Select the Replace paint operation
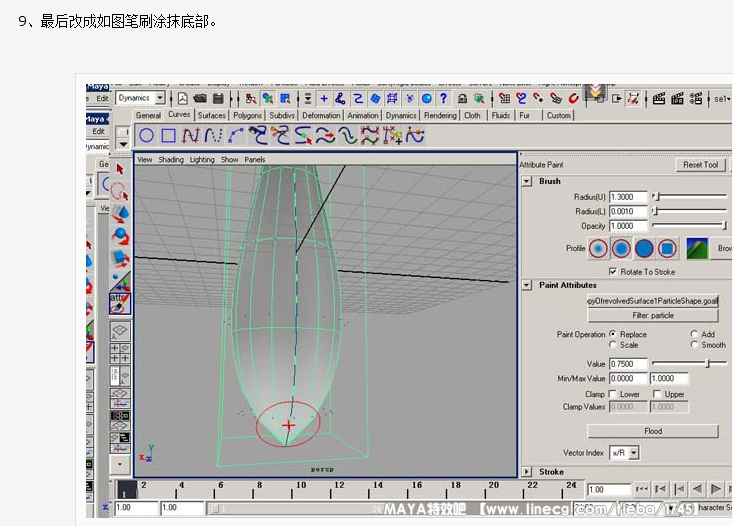 pyautogui.click(x=613, y=334)
